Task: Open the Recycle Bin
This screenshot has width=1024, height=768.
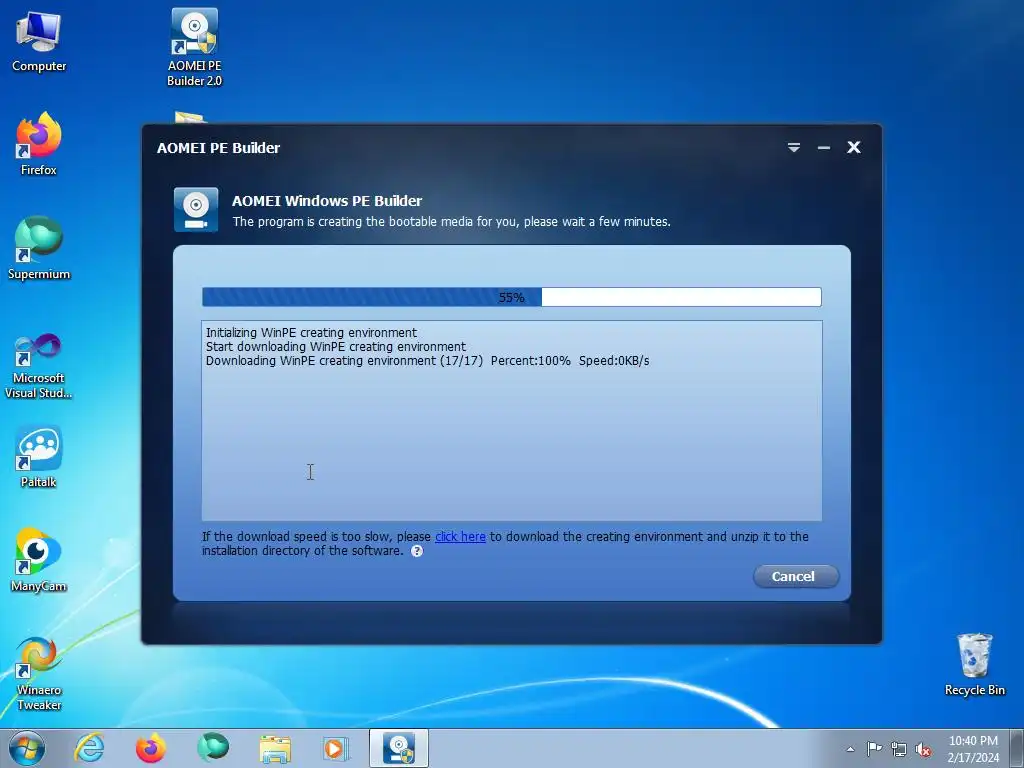Action: (974, 664)
